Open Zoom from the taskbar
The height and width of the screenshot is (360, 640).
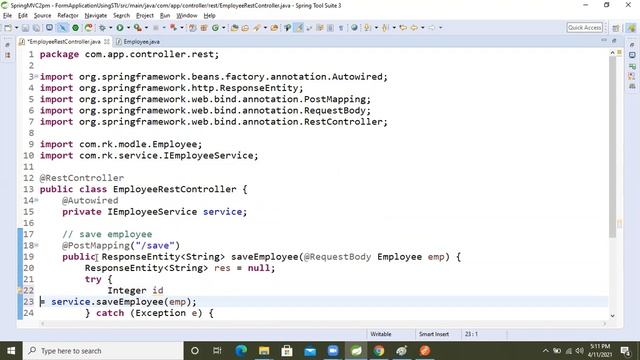point(333,351)
